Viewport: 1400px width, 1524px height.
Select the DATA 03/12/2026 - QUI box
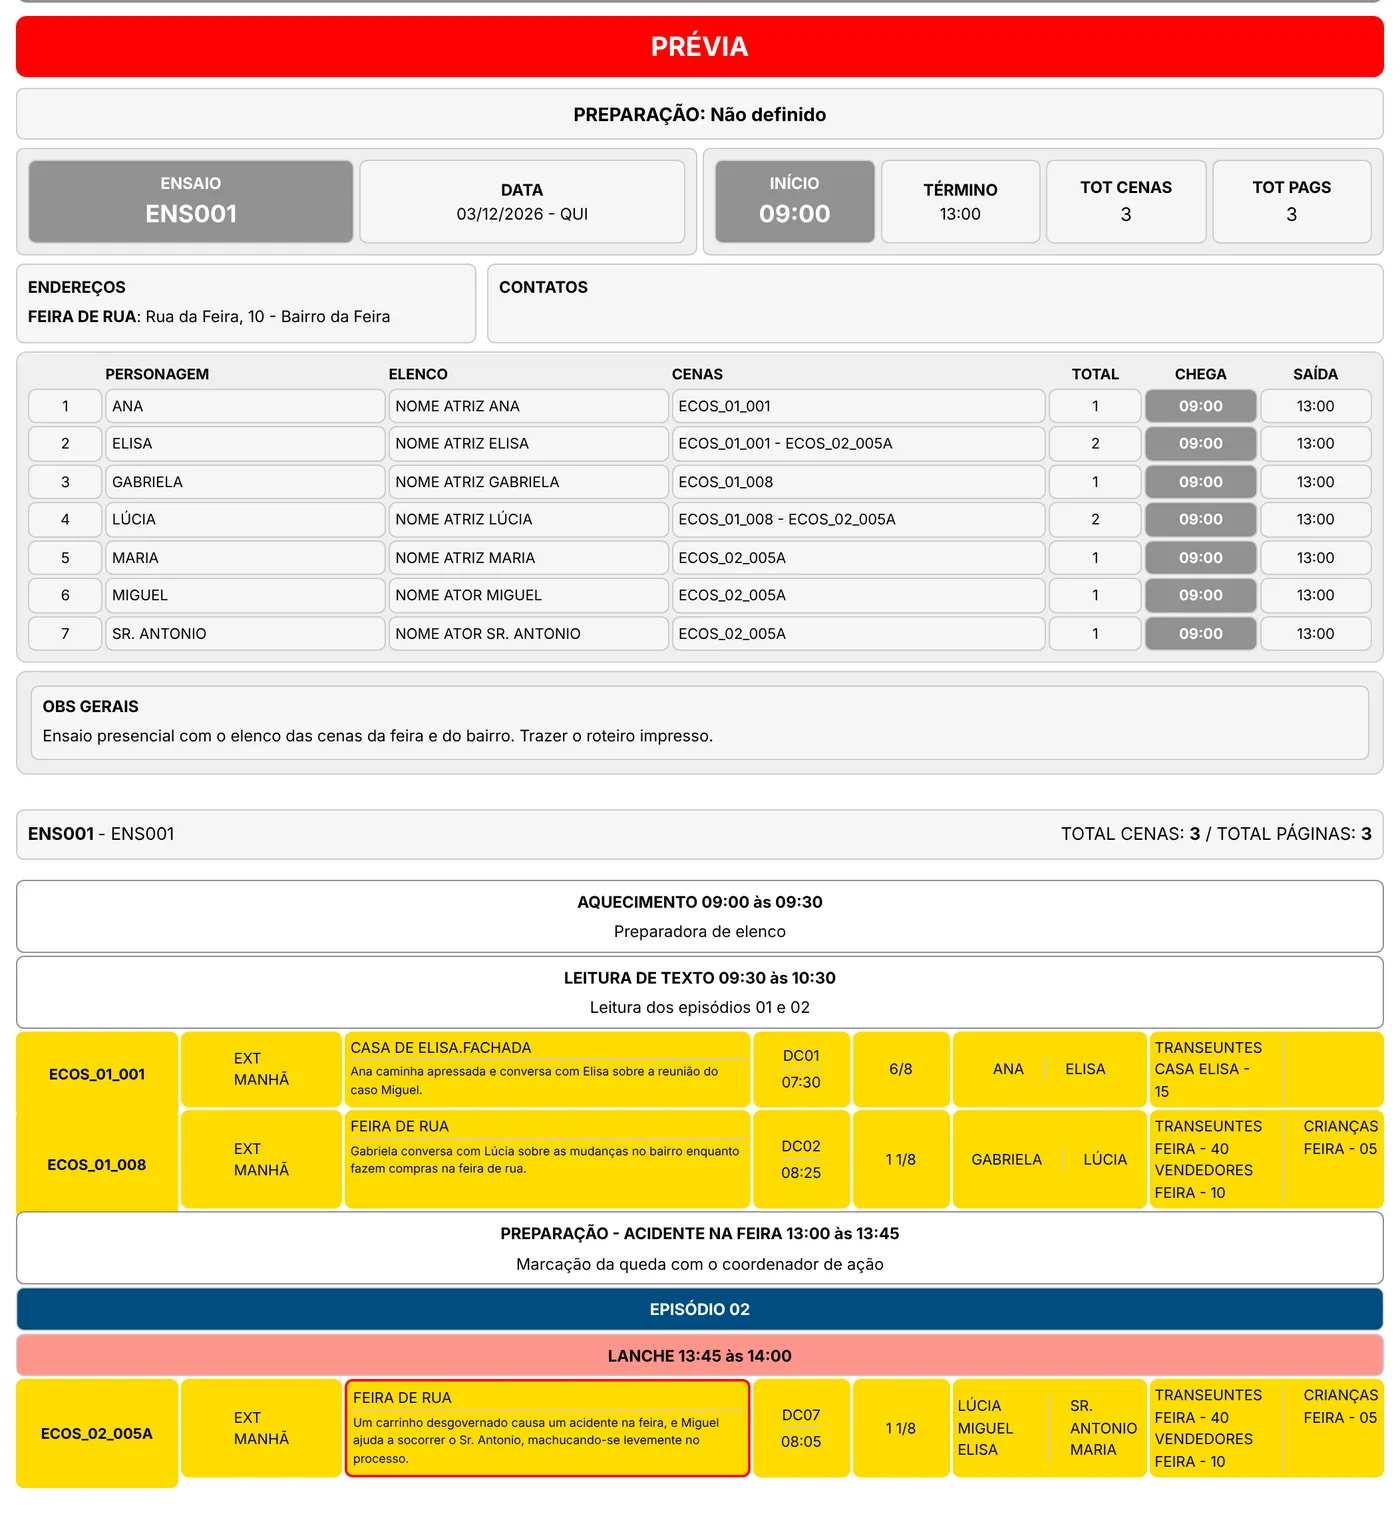pos(522,201)
